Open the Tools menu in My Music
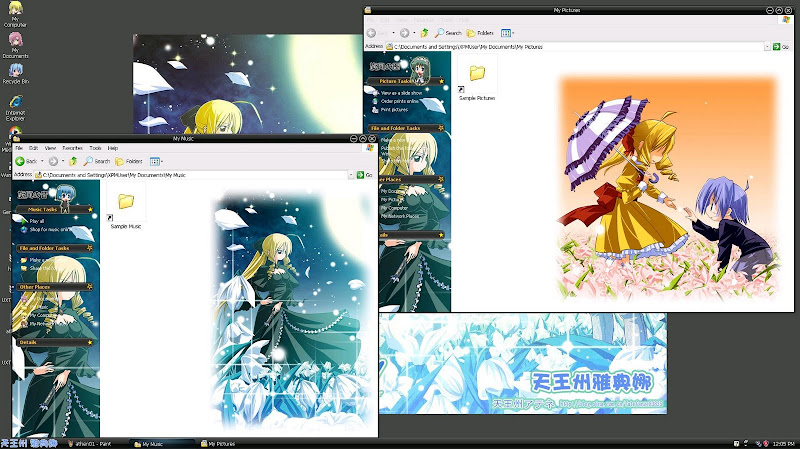The height and width of the screenshot is (449, 800). (x=95, y=148)
